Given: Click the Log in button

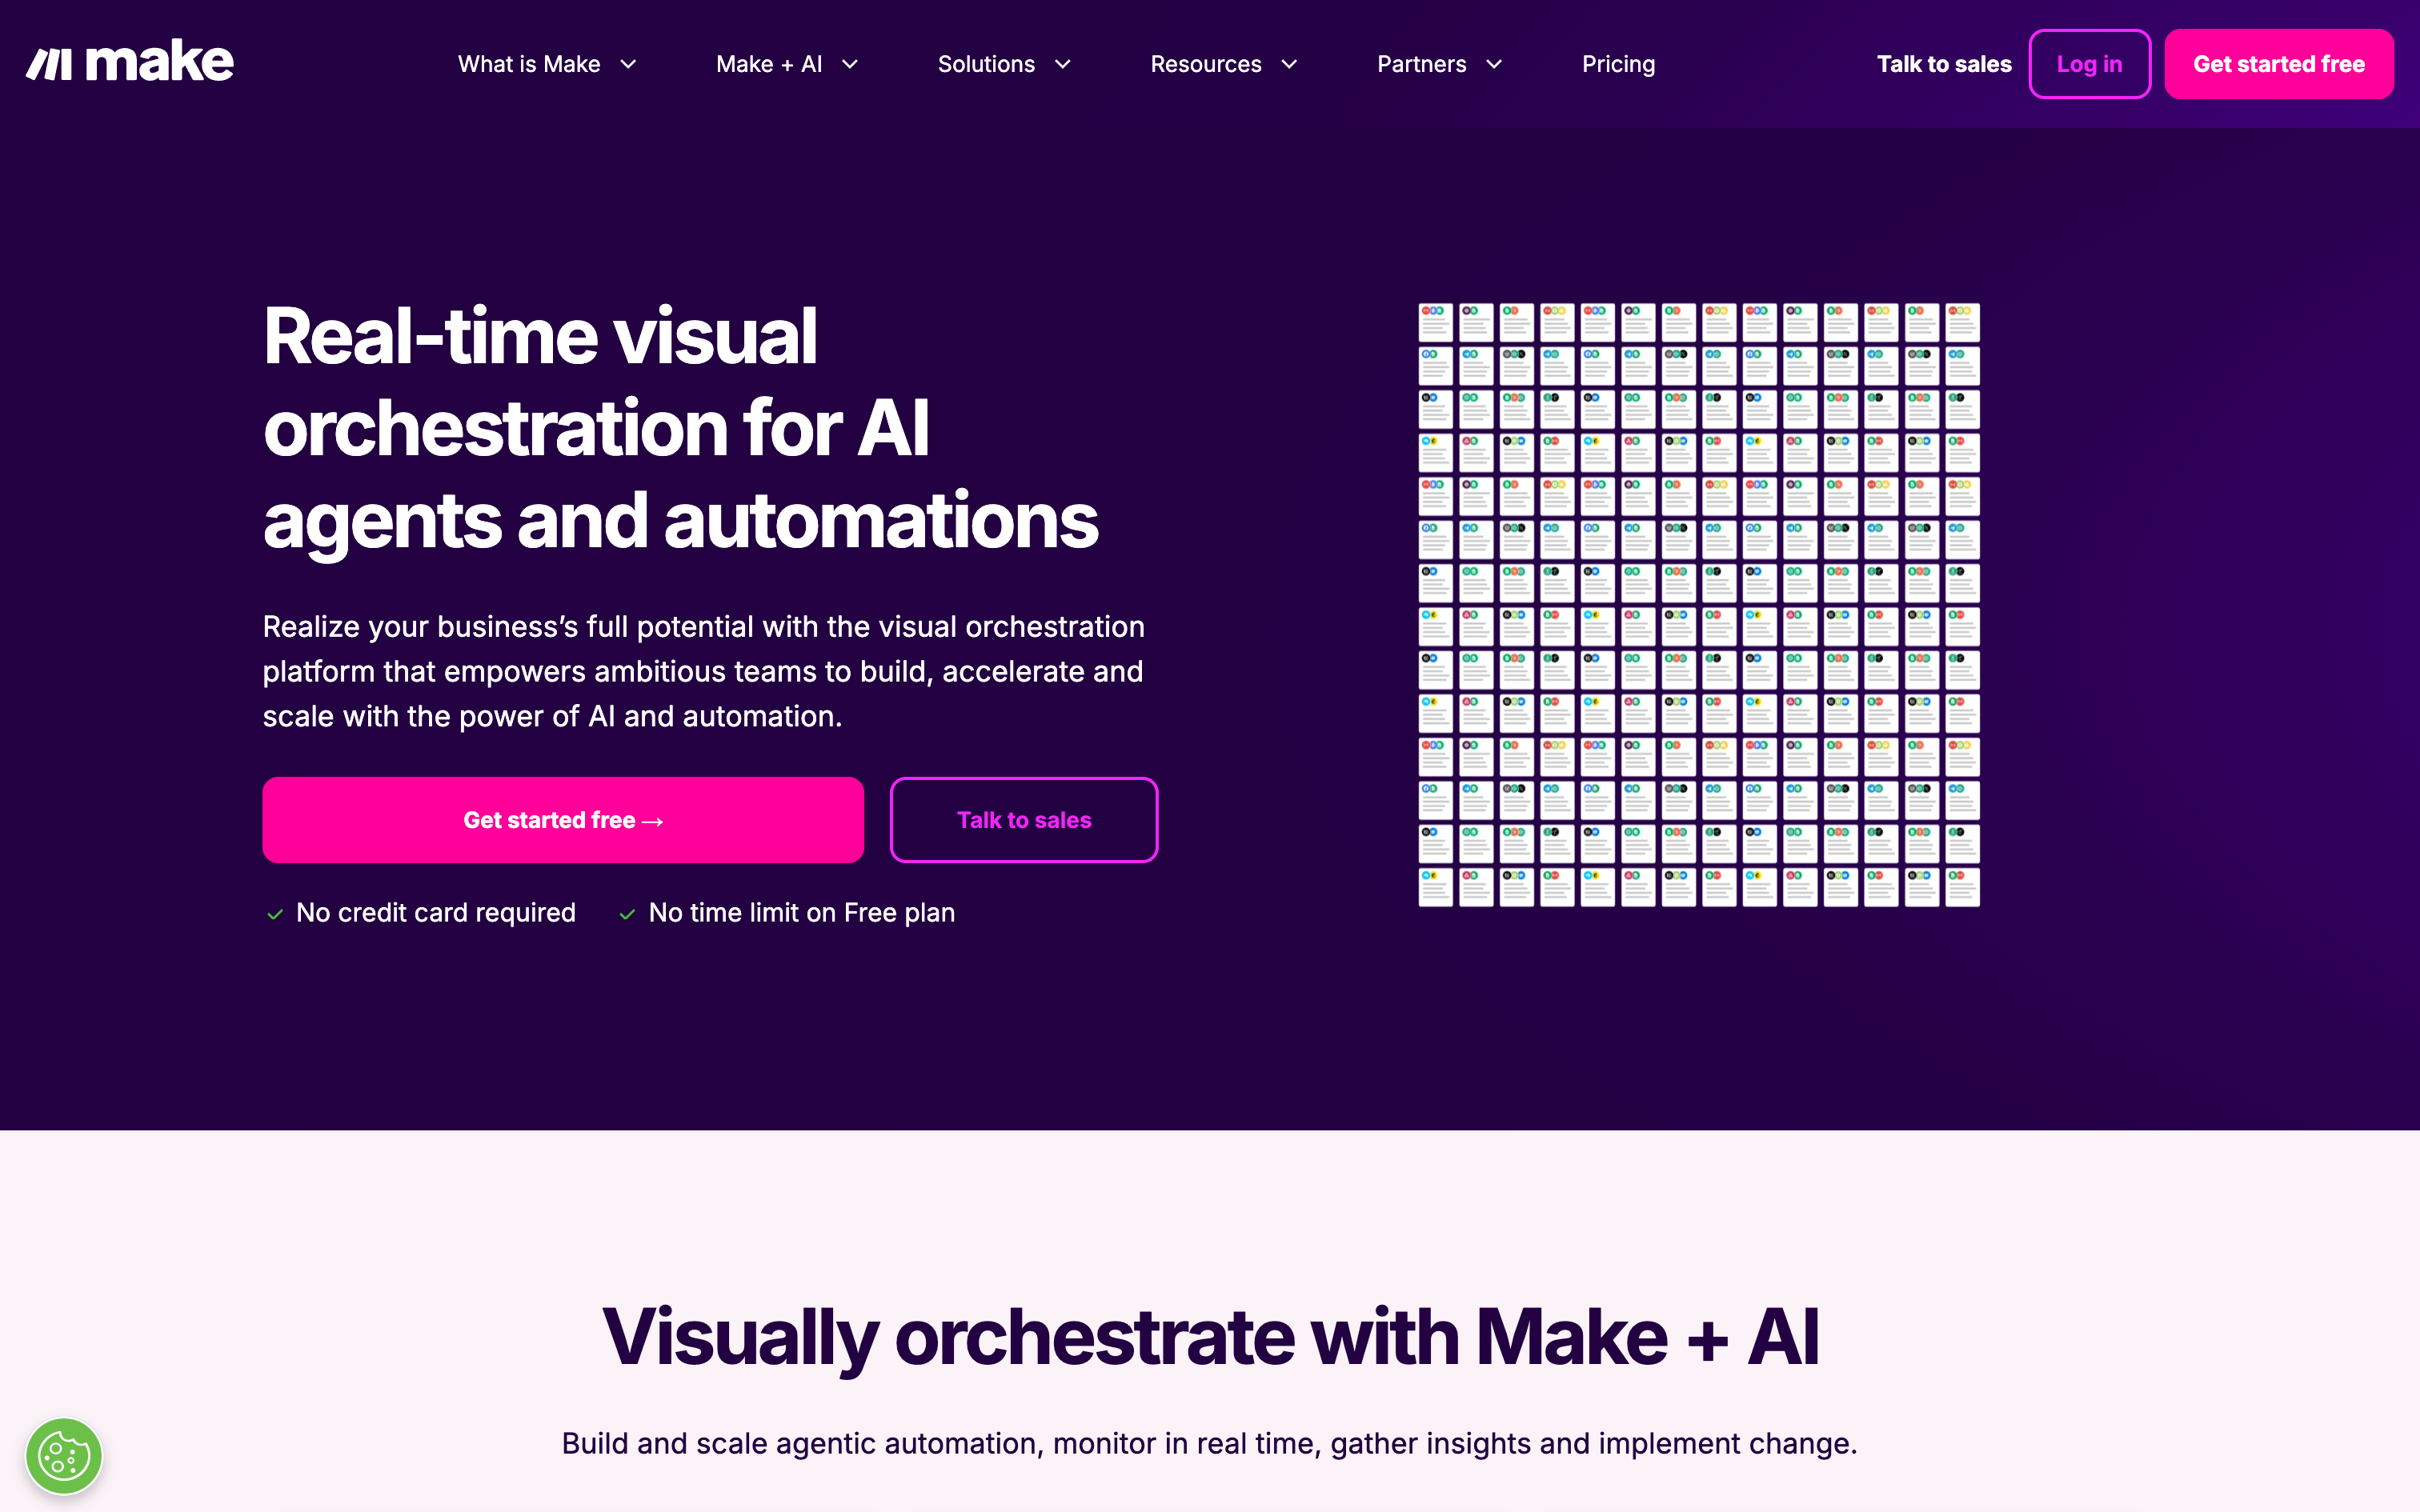Looking at the screenshot, I should 2089,64.
